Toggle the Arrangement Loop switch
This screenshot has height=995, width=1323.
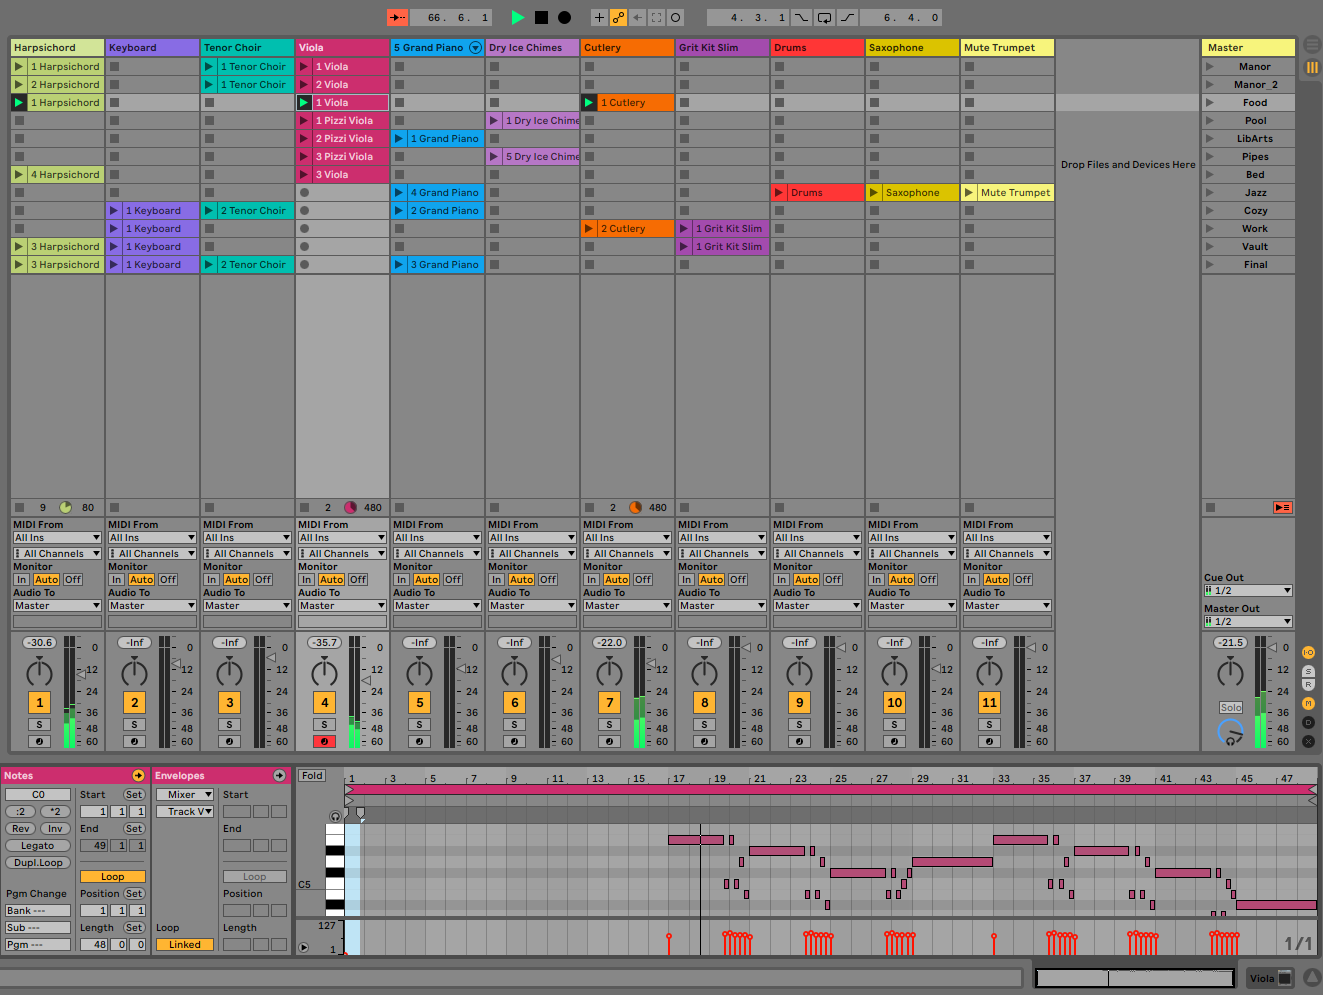(x=824, y=17)
